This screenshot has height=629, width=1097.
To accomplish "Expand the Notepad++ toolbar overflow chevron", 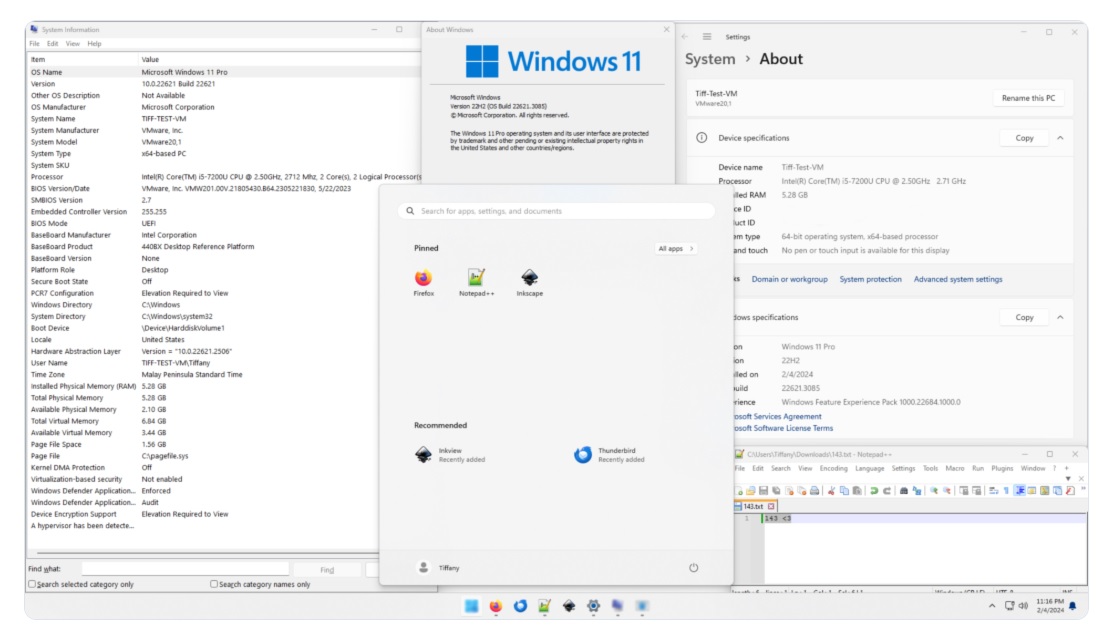I will coord(1082,490).
